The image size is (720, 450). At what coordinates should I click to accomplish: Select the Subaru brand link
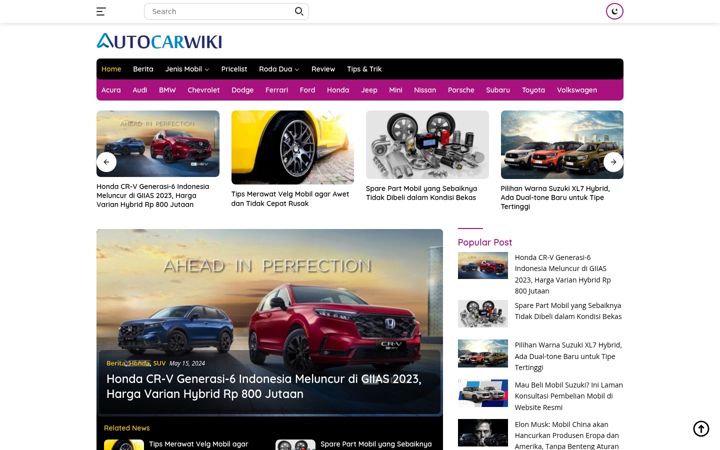point(498,90)
